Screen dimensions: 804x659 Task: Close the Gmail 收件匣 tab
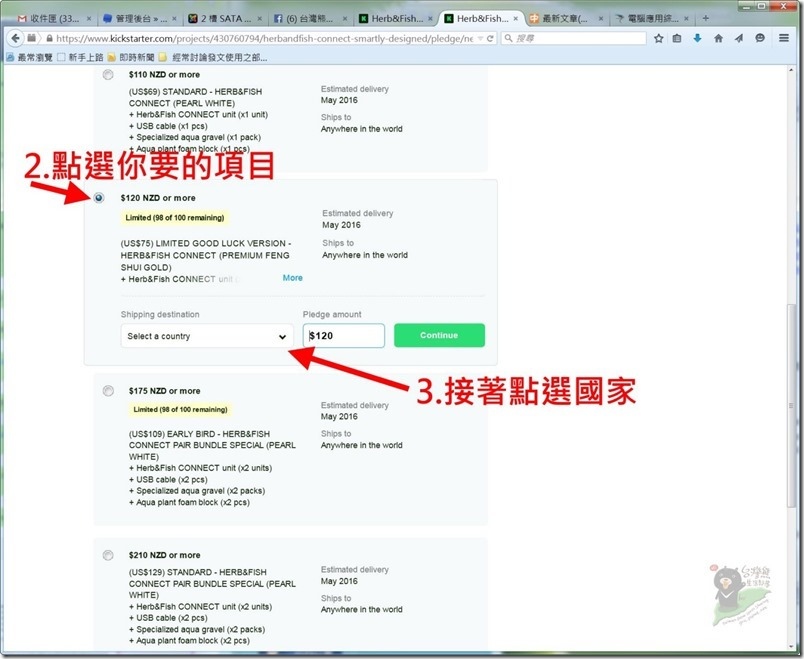tap(89, 19)
